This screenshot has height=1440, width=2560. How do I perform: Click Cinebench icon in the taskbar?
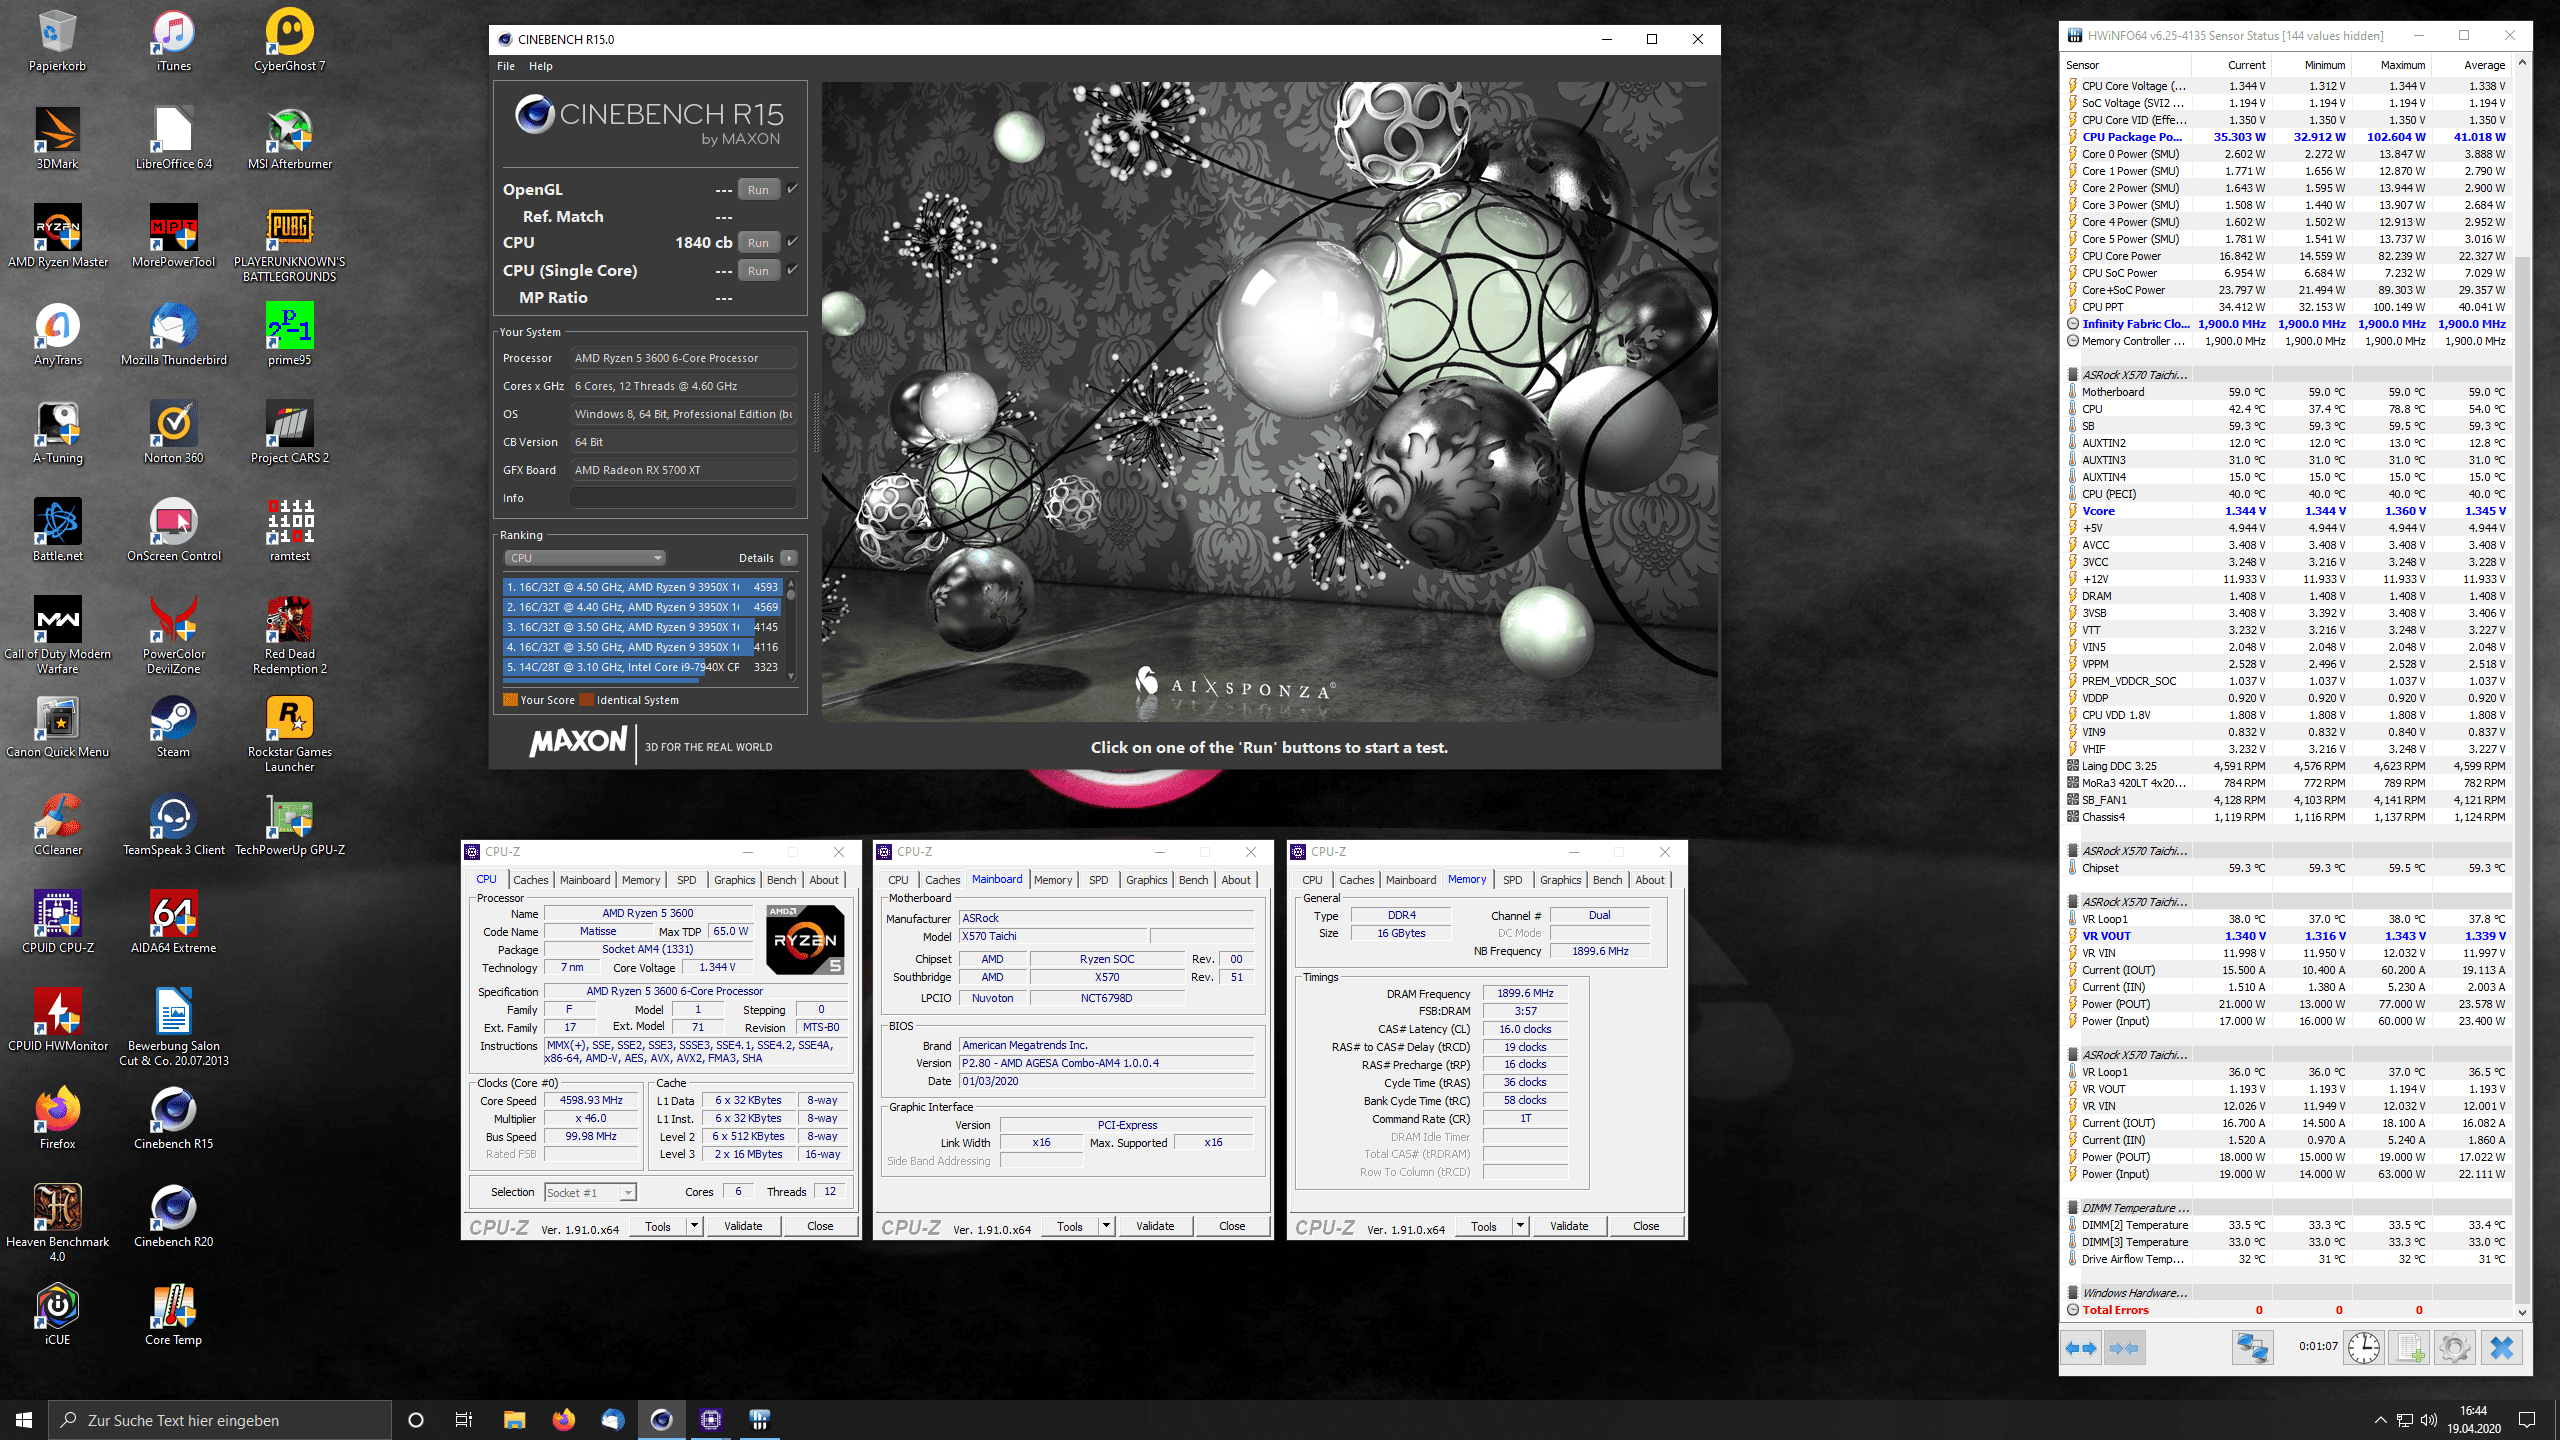pos(662,1419)
